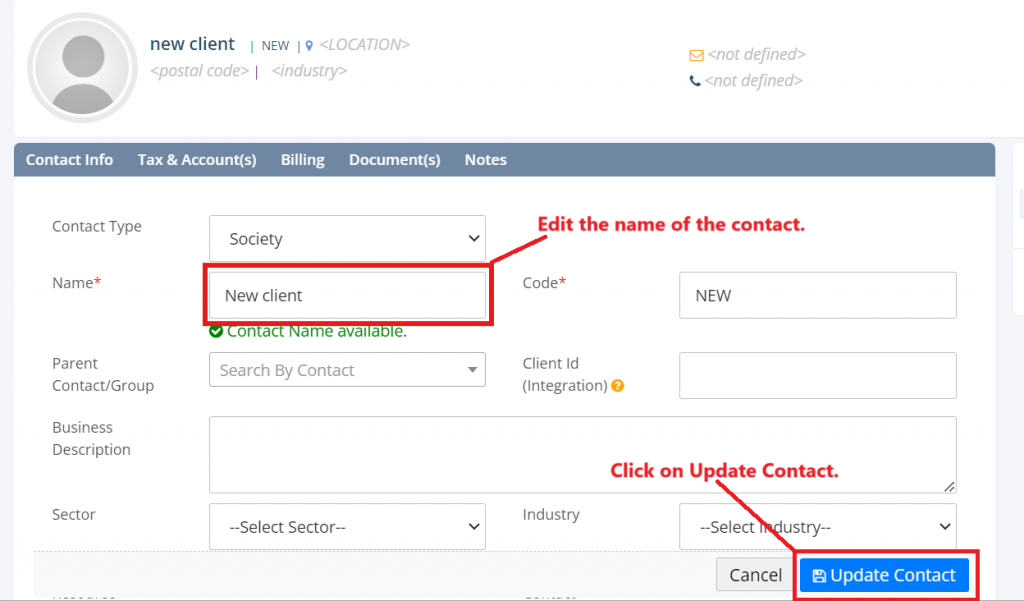Click the save icon on Update Contact
The image size is (1024, 601).
pos(819,576)
